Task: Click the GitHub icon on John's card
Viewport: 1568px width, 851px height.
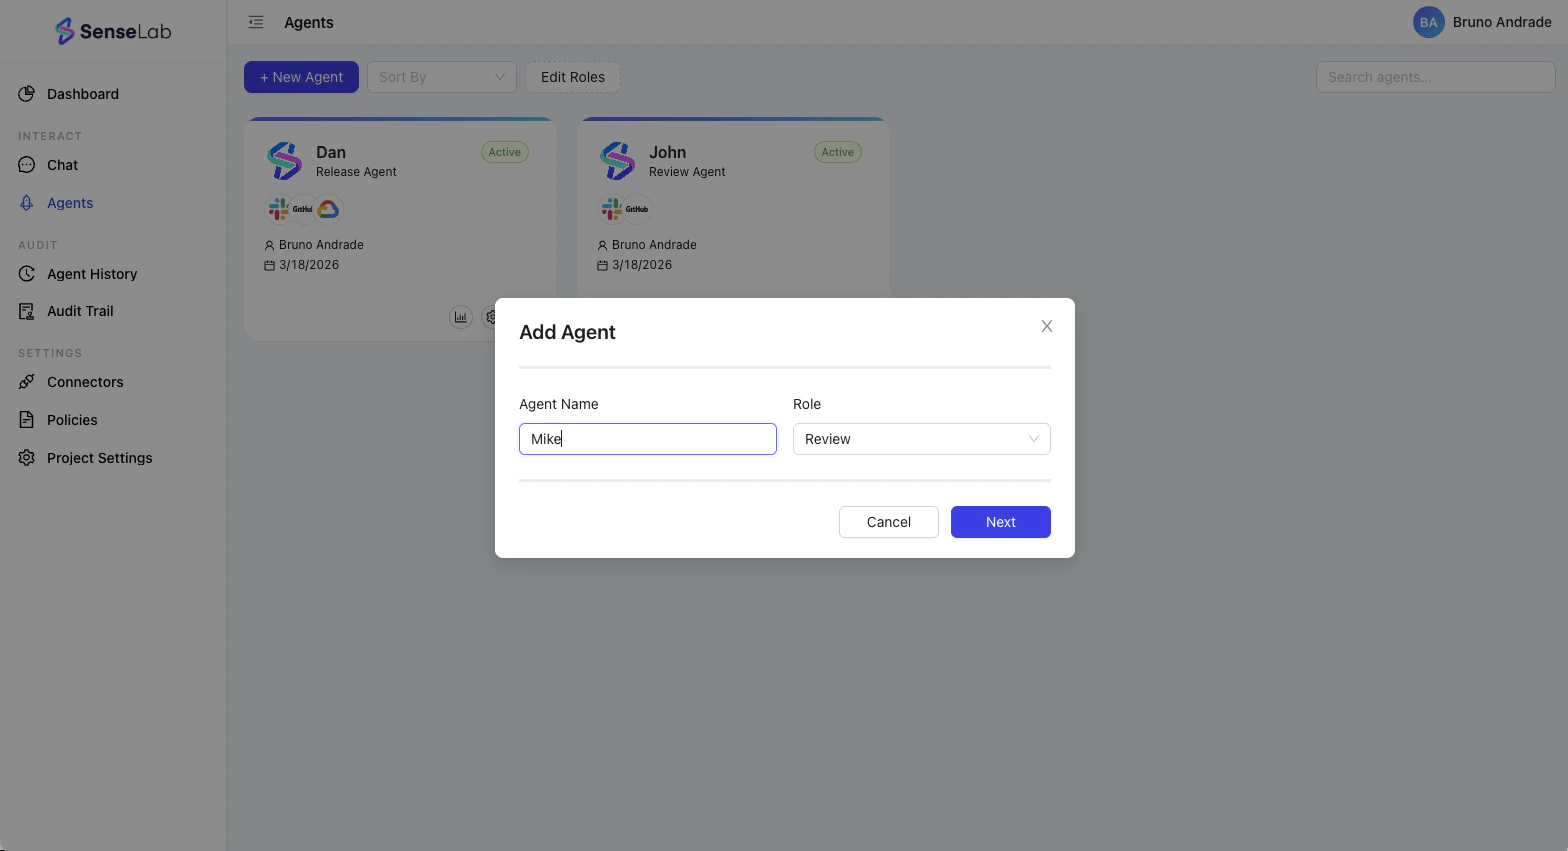Action: (x=637, y=209)
